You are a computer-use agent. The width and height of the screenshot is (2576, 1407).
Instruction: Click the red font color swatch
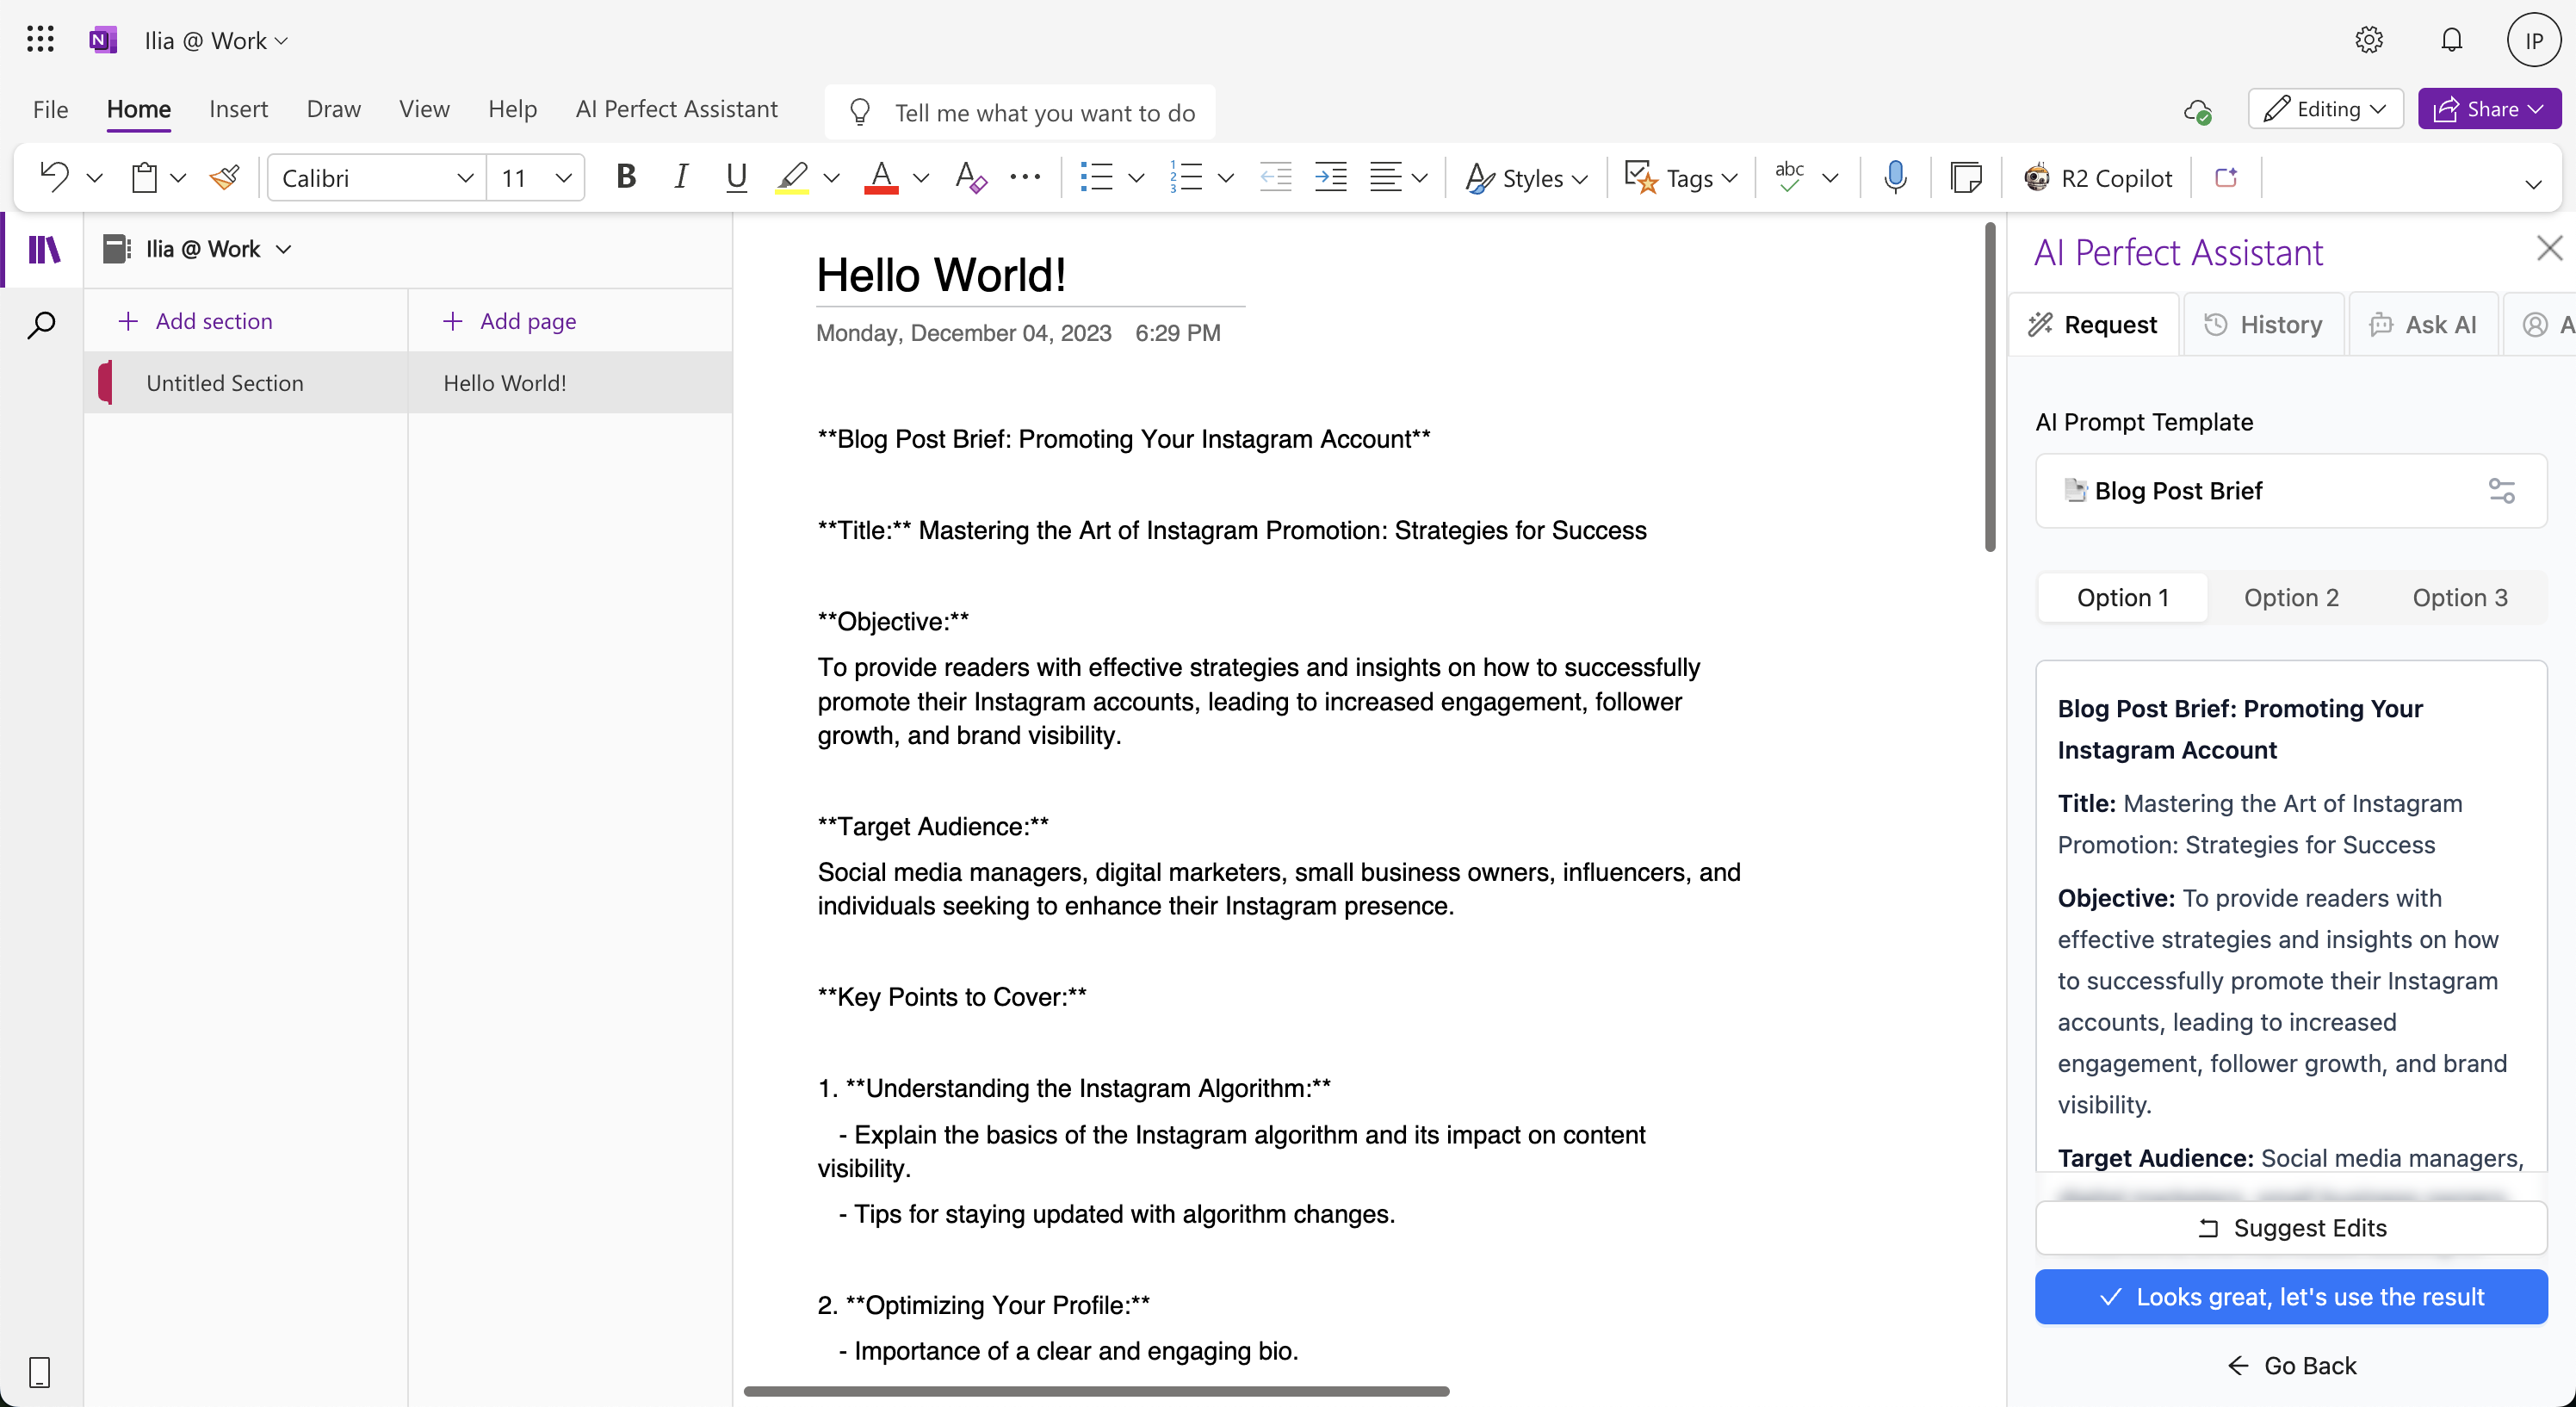(880, 178)
